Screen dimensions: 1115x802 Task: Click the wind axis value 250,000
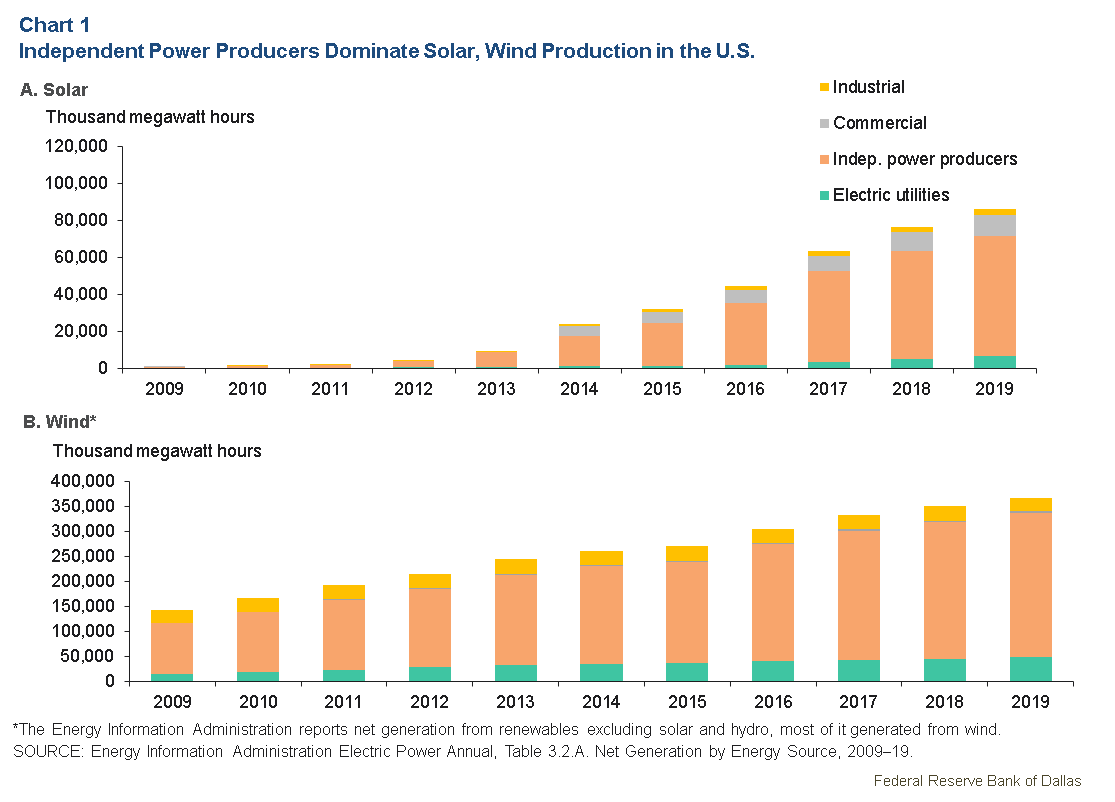tap(82, 556)
